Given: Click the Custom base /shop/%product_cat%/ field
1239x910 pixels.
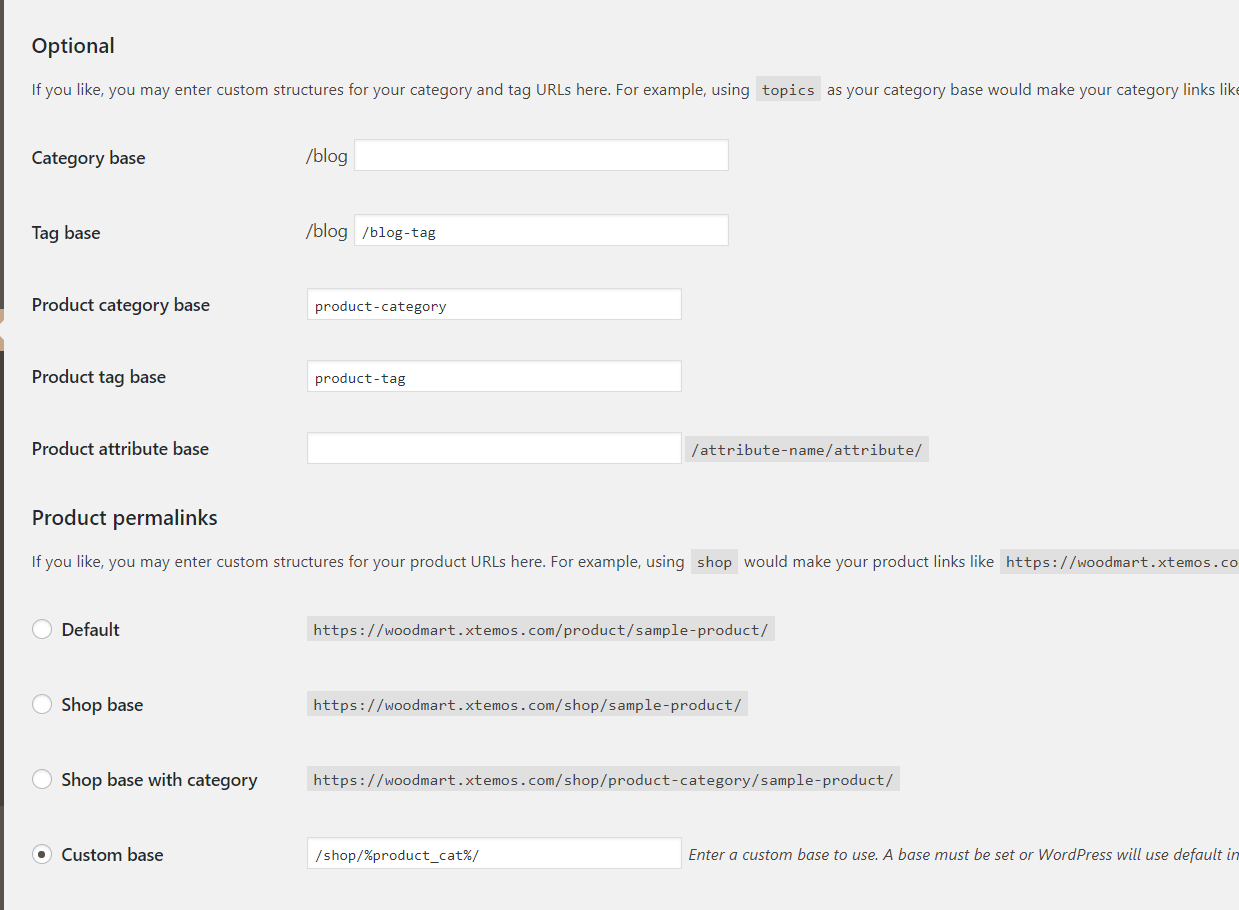Looking at the screenshot, I should coord(494,853).
